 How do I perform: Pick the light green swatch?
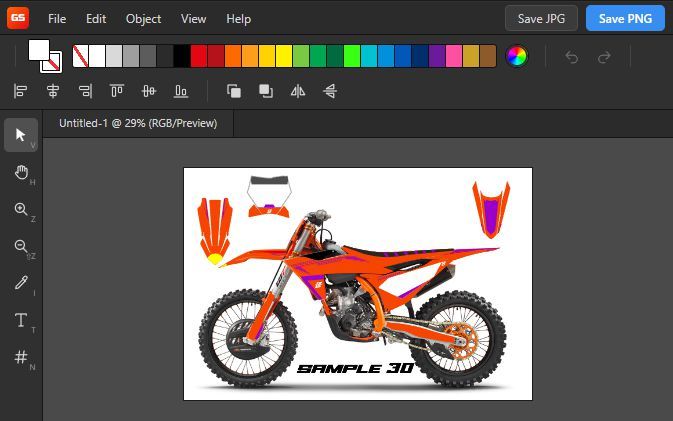coord(301,56)
